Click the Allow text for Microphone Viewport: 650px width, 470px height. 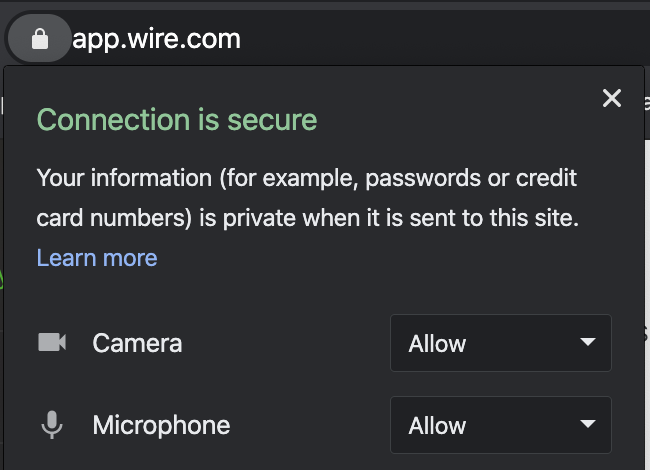coord(437,426)
